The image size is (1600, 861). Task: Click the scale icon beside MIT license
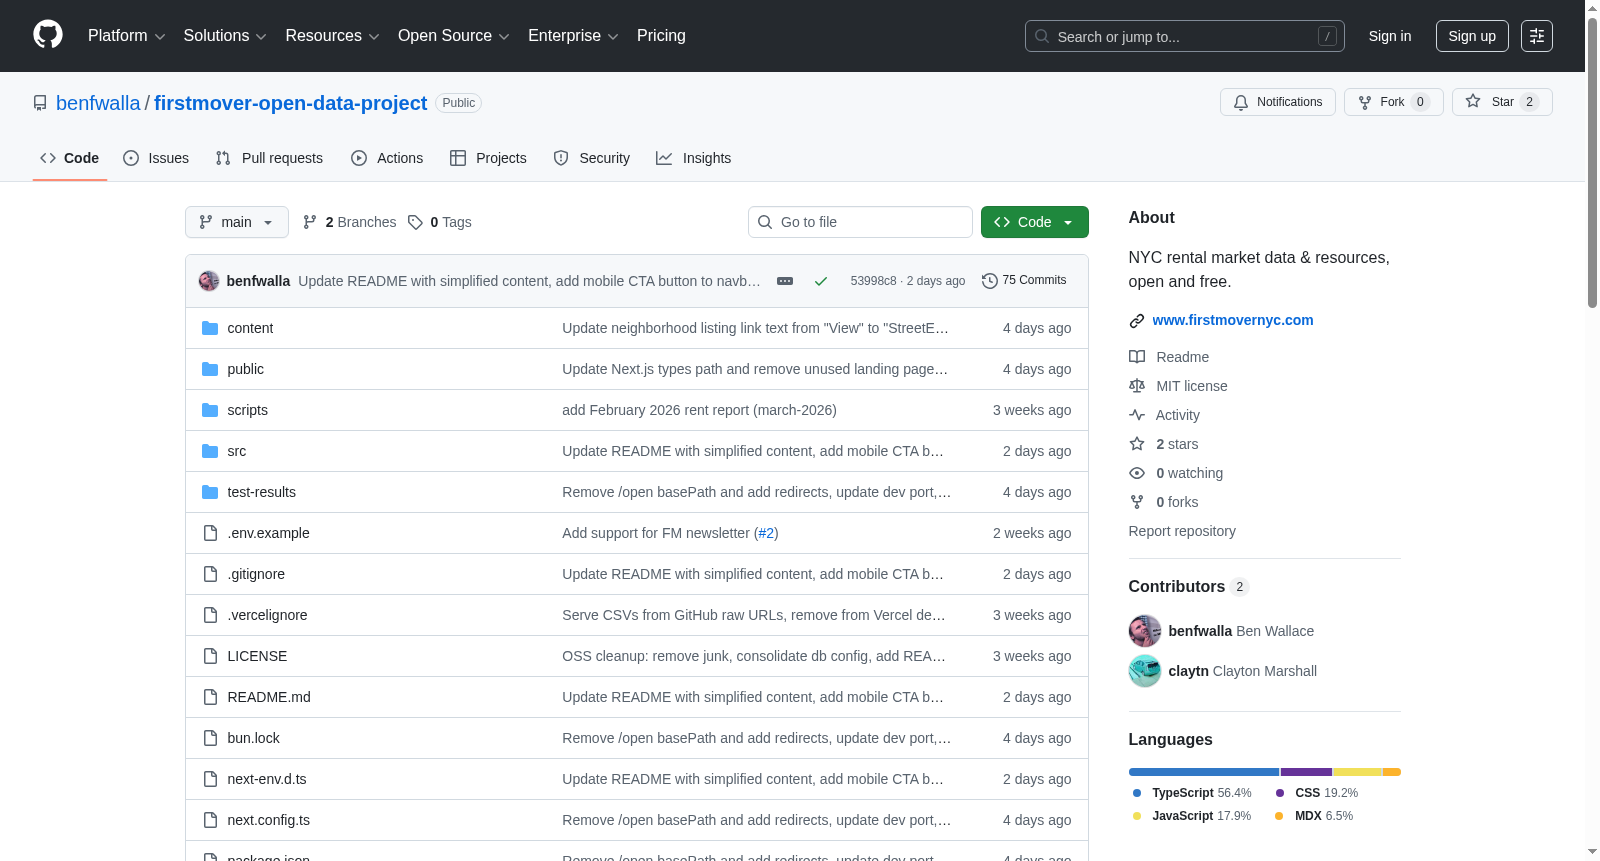1137,386
